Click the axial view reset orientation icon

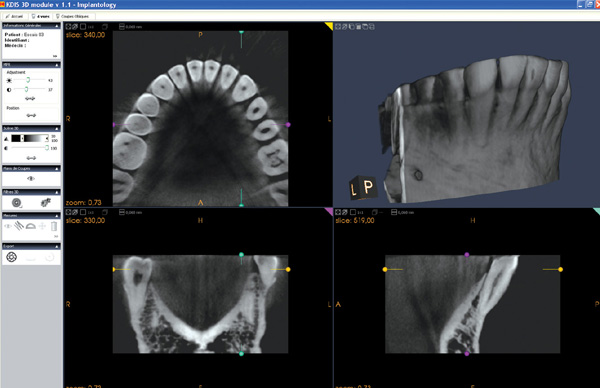tap(75, 26)
